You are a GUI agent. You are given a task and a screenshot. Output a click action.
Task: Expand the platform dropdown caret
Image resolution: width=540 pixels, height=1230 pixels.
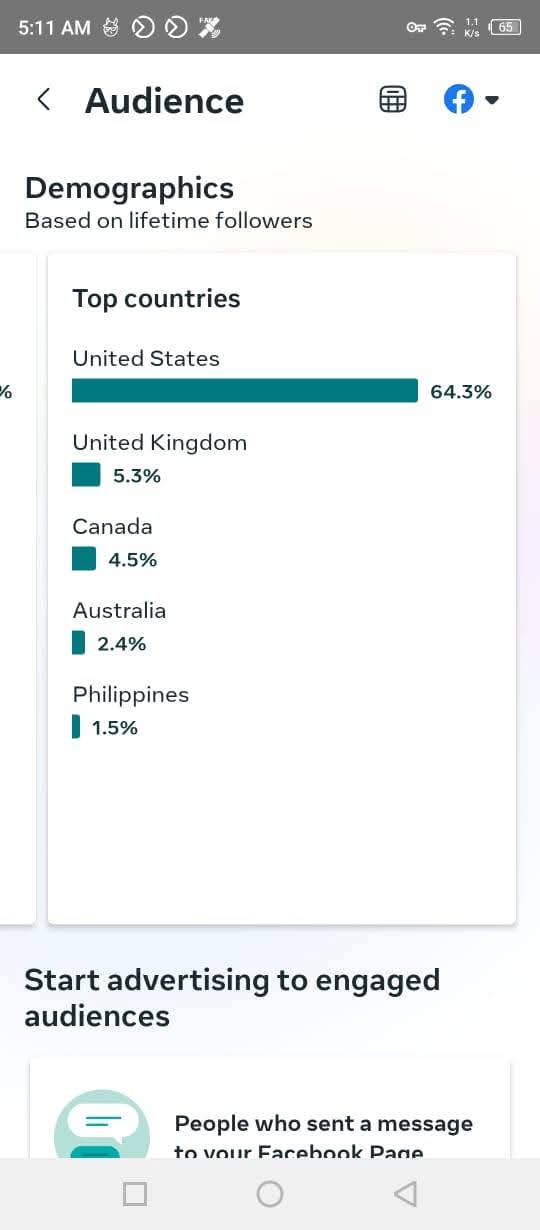click(491, 100)
